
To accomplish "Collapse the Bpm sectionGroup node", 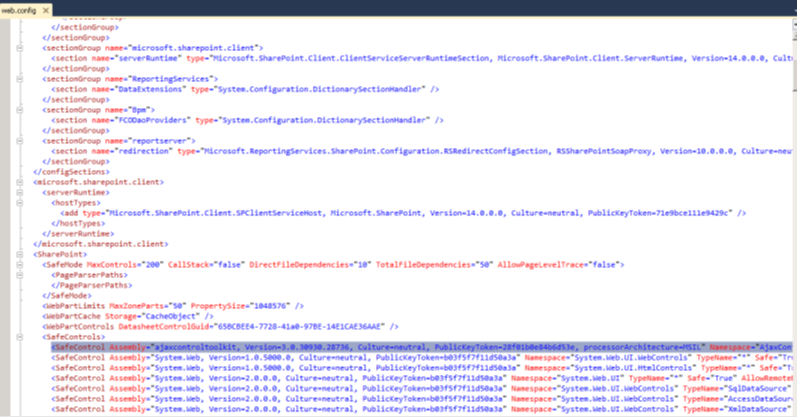I will coord(19,110).
